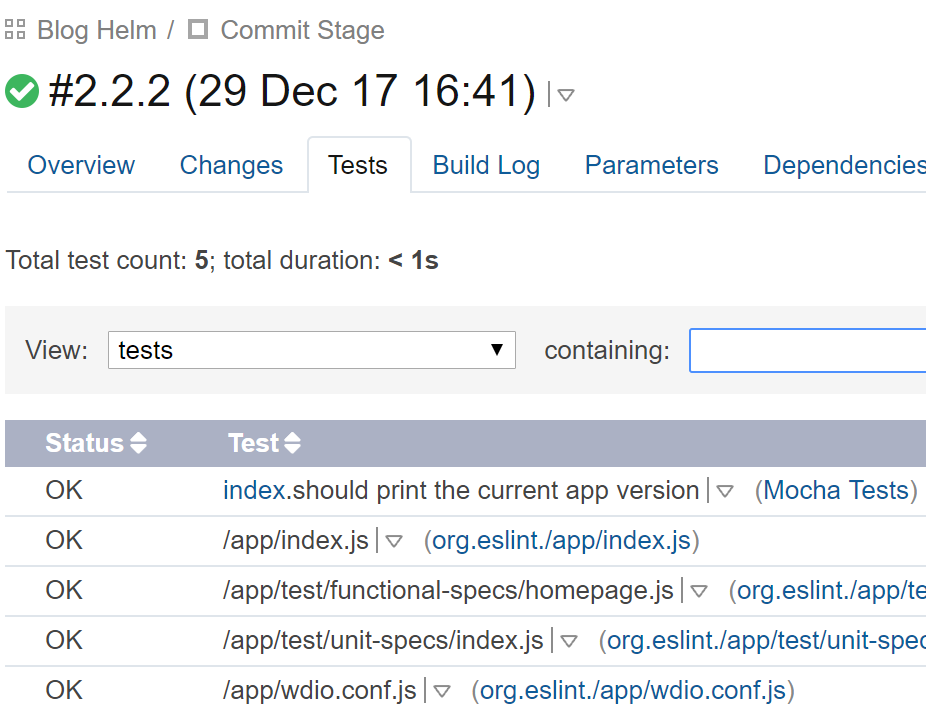
Task: Expand menu for index.should print the current app version
Action: tap(725, 491)
